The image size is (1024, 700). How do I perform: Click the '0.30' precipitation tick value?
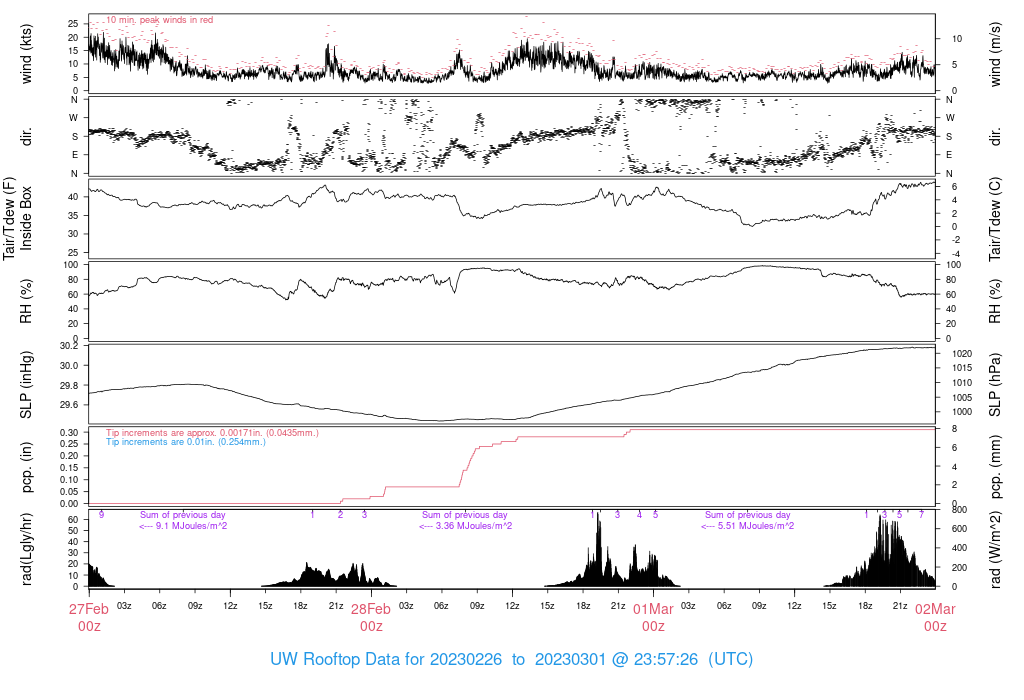point(69,433)
